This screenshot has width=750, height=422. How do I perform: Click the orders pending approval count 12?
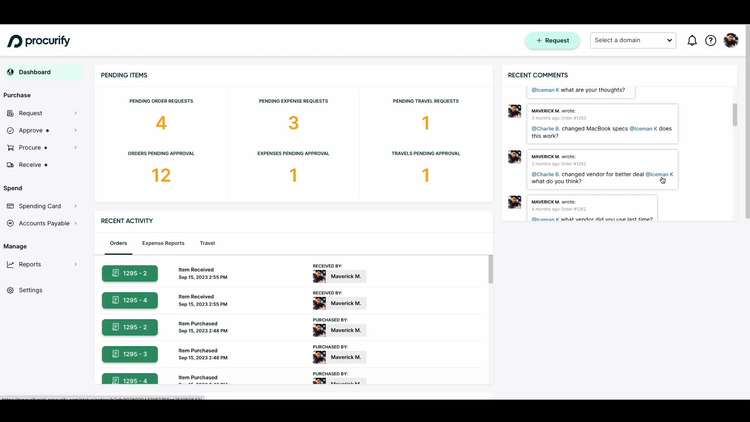[161, 175]
